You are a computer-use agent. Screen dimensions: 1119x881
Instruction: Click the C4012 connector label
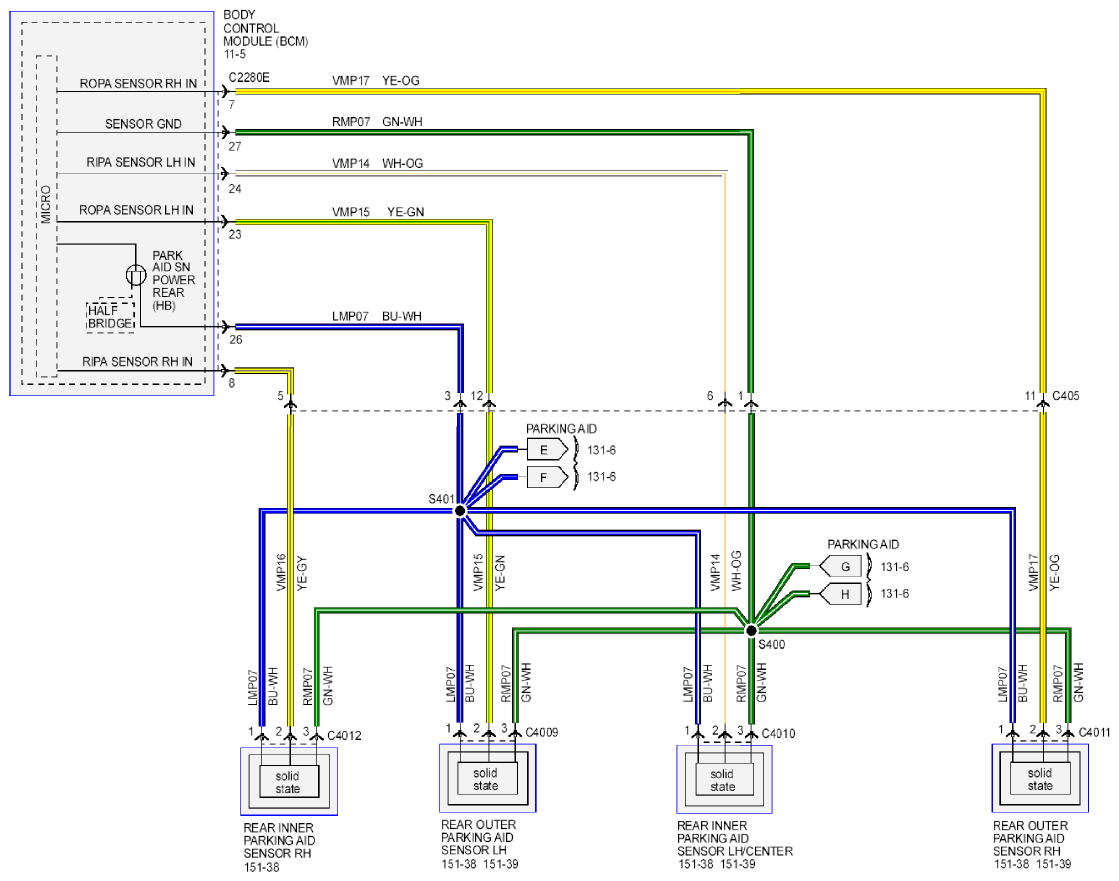pyautogui.click(x=344, y=735)
